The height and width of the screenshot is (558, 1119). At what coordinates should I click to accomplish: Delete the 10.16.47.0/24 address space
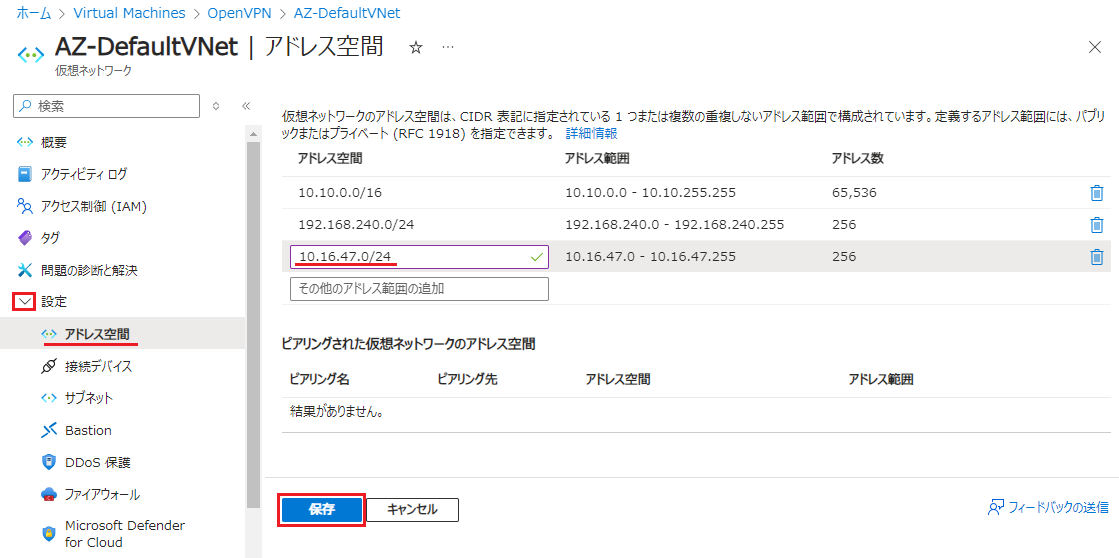1097,257
